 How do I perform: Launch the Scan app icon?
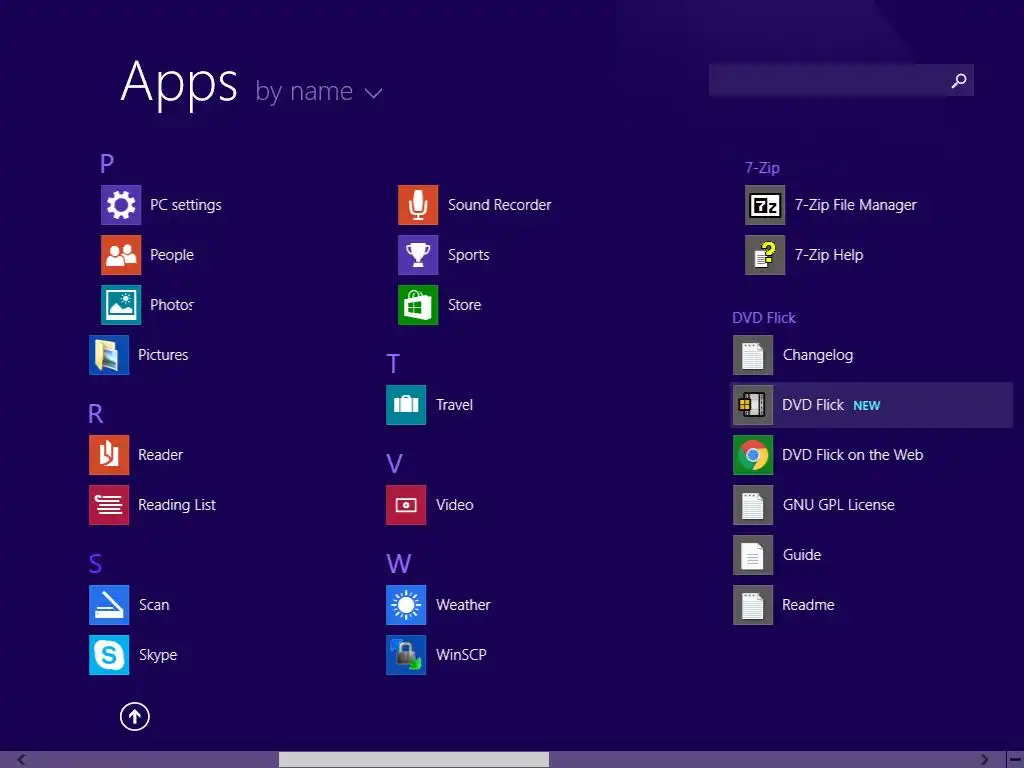(109, 605)
